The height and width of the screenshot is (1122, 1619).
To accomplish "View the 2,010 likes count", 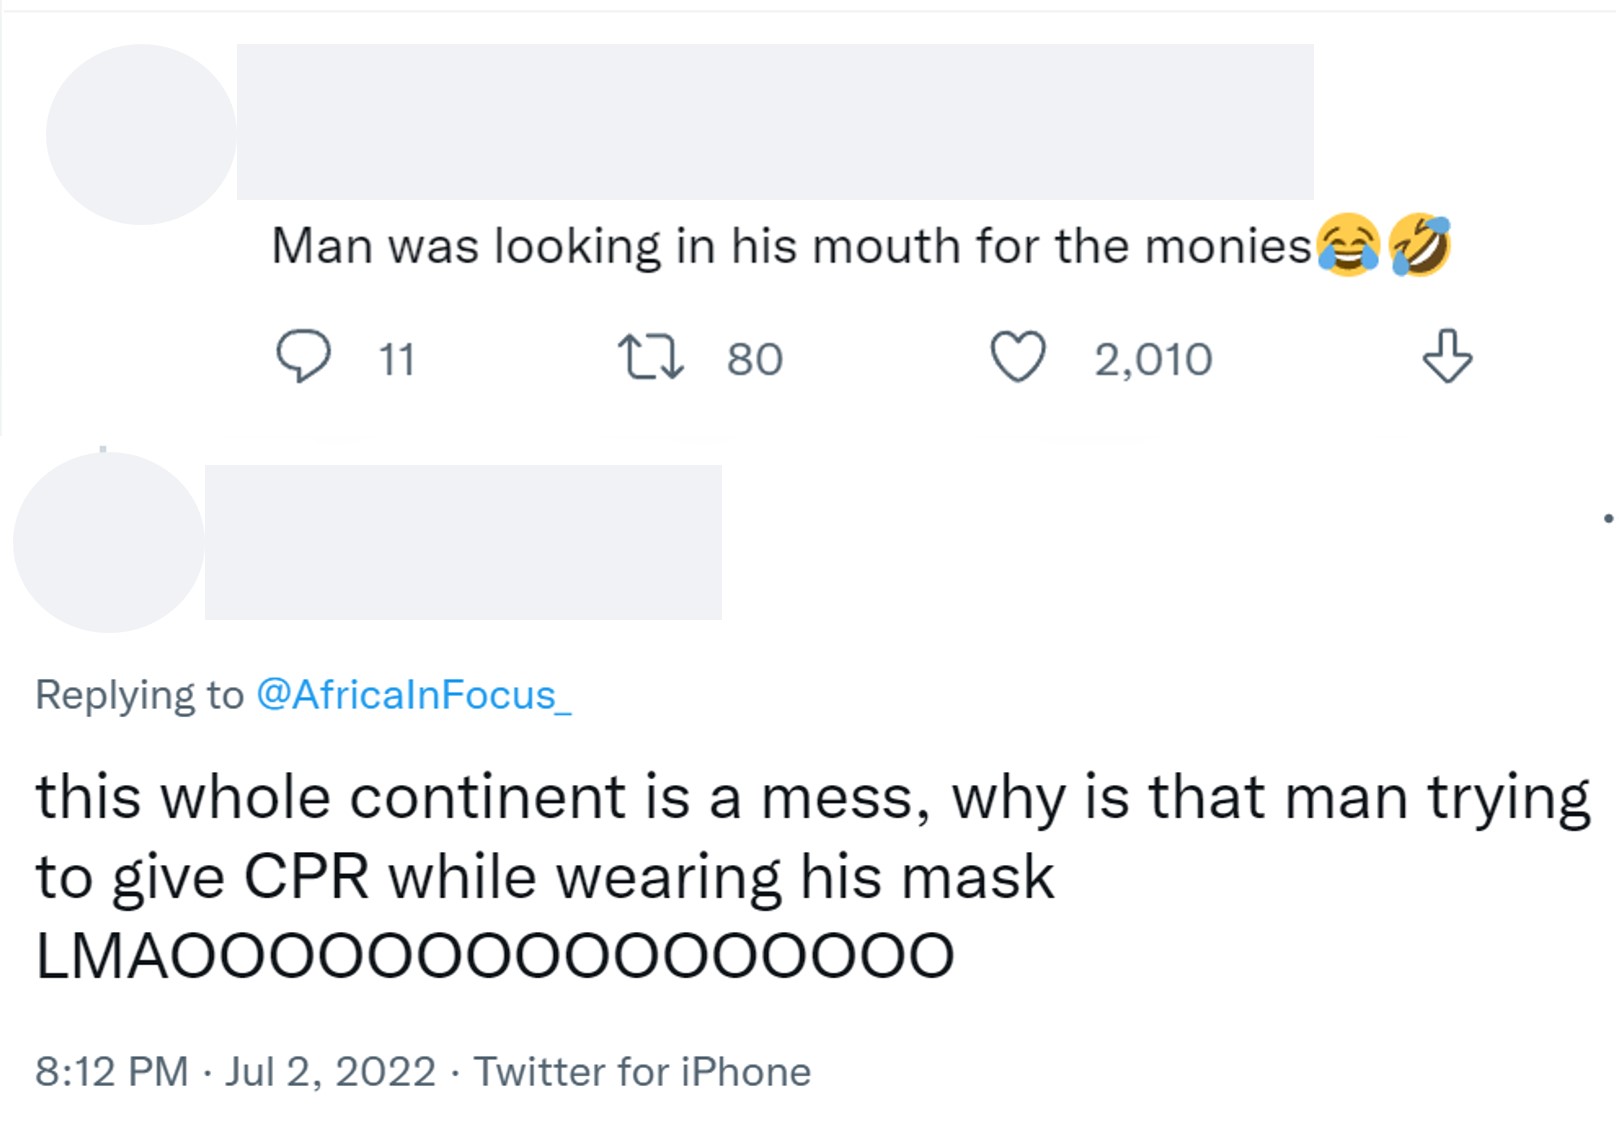I will point(1152,359).
